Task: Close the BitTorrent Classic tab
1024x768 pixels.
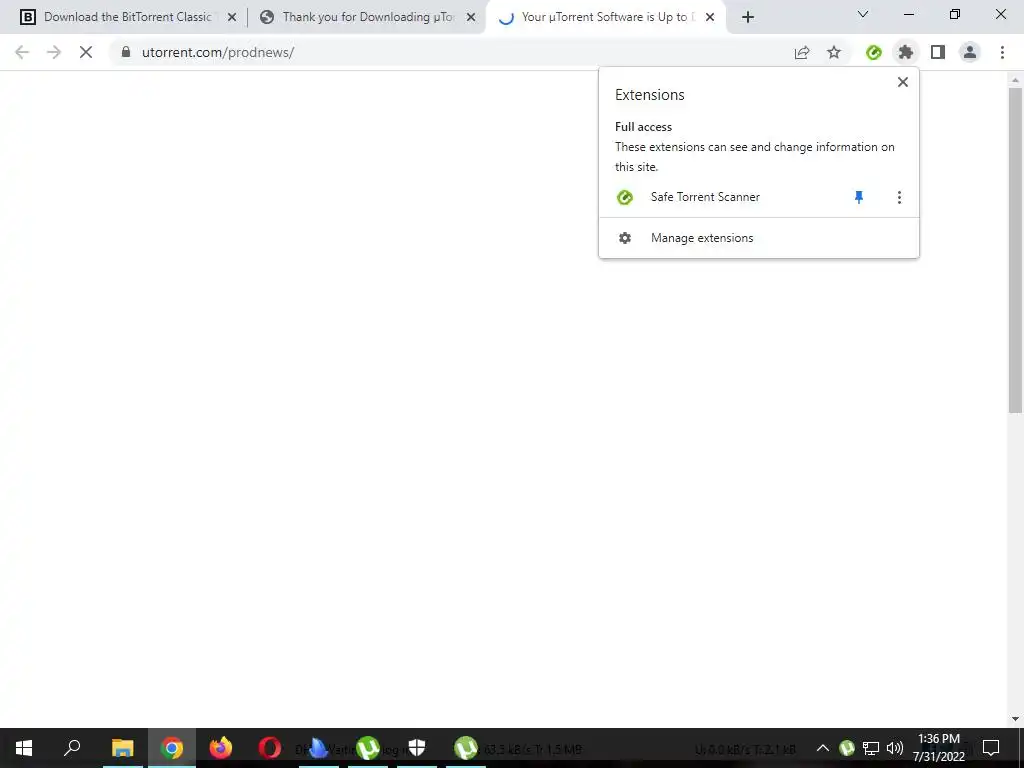Action: point(232,17)
